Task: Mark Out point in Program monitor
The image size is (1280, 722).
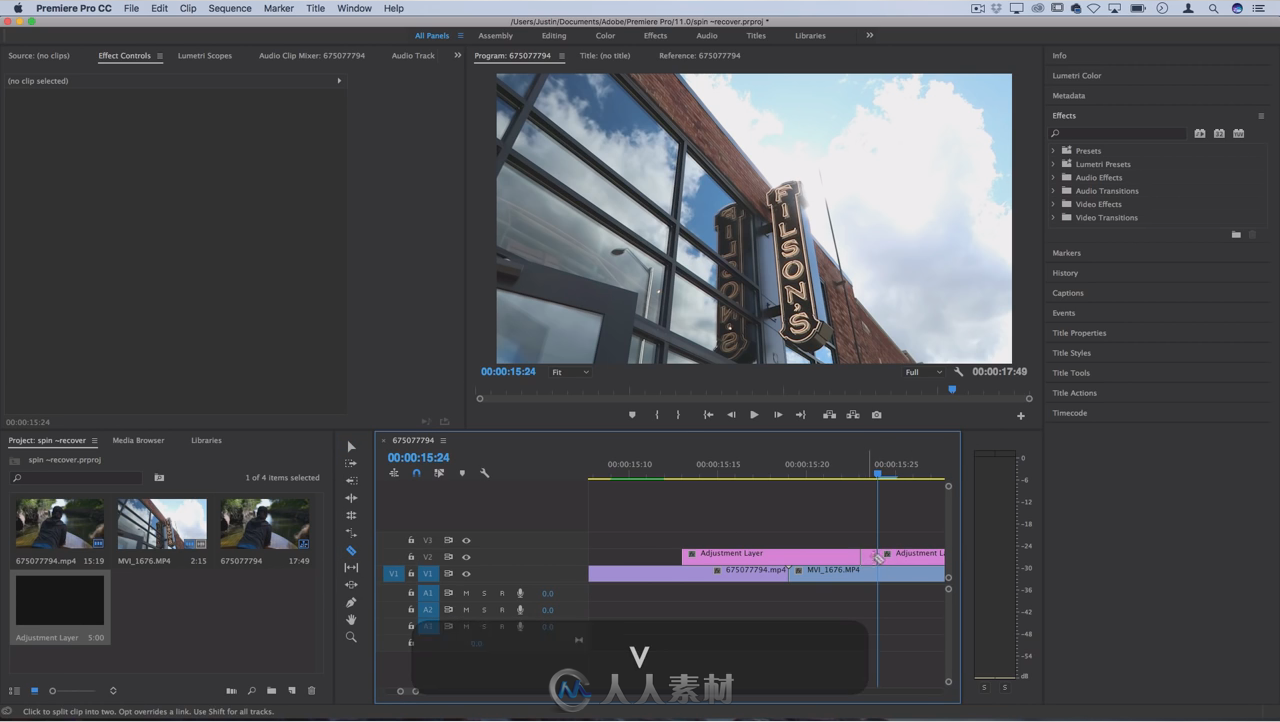Action: [678, 415]
